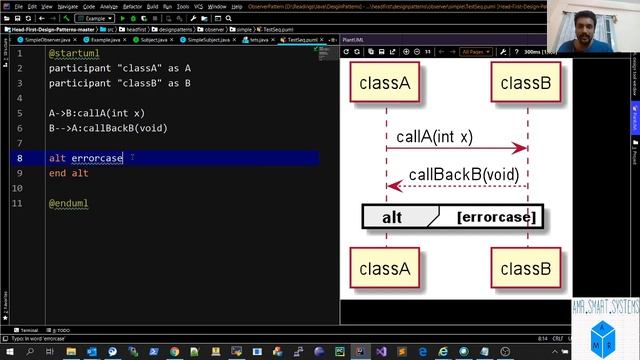This screenshot has height=360, width=640.
Task: Toggle PlantUML automatic reload icon
Action: click(x=357, y=52)
